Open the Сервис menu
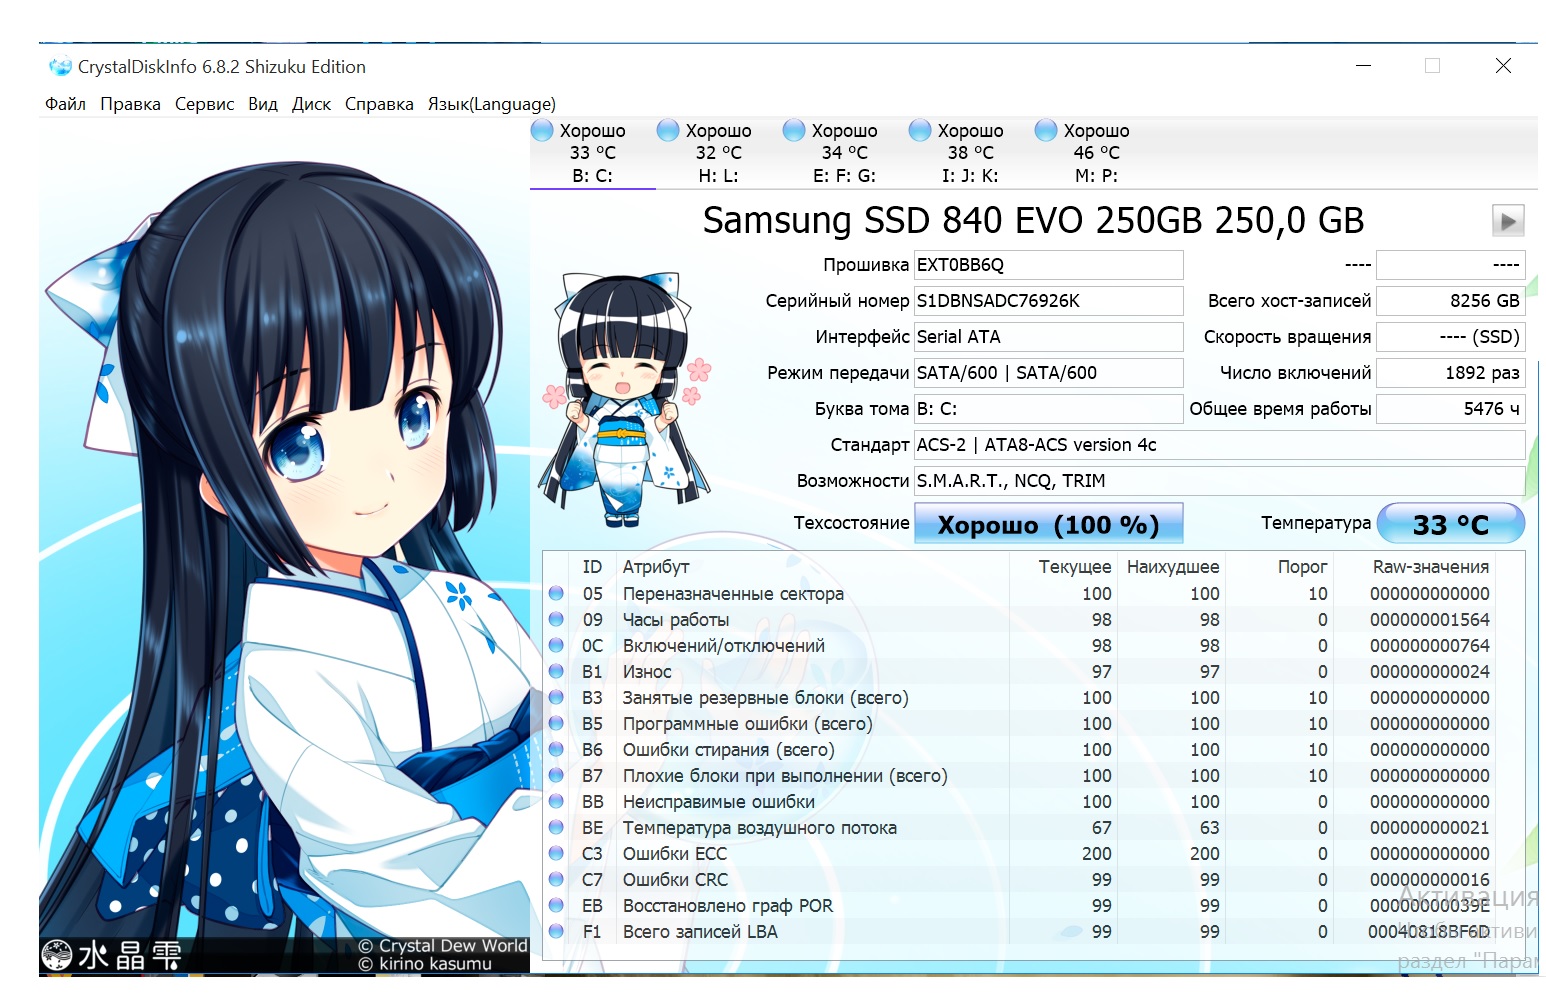The height and width of the screenshot is (1004, 1546). (204, 104)
